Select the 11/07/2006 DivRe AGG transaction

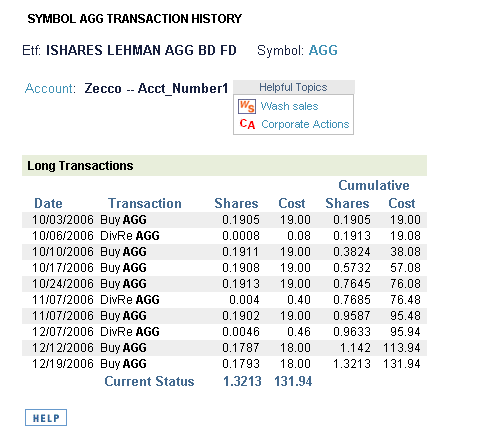coord(224,300)
